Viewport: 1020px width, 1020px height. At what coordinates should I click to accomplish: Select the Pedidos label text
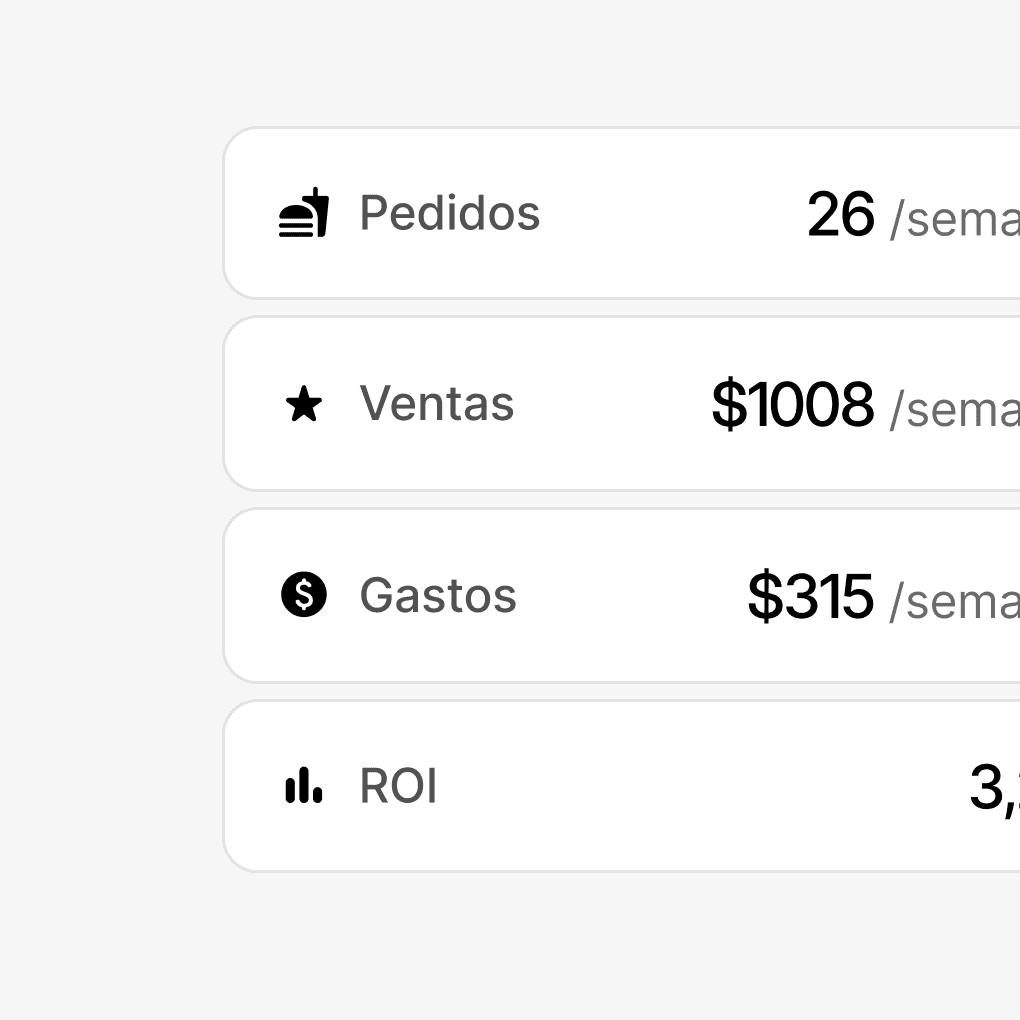pyautogui.click(x=449, y=213)
